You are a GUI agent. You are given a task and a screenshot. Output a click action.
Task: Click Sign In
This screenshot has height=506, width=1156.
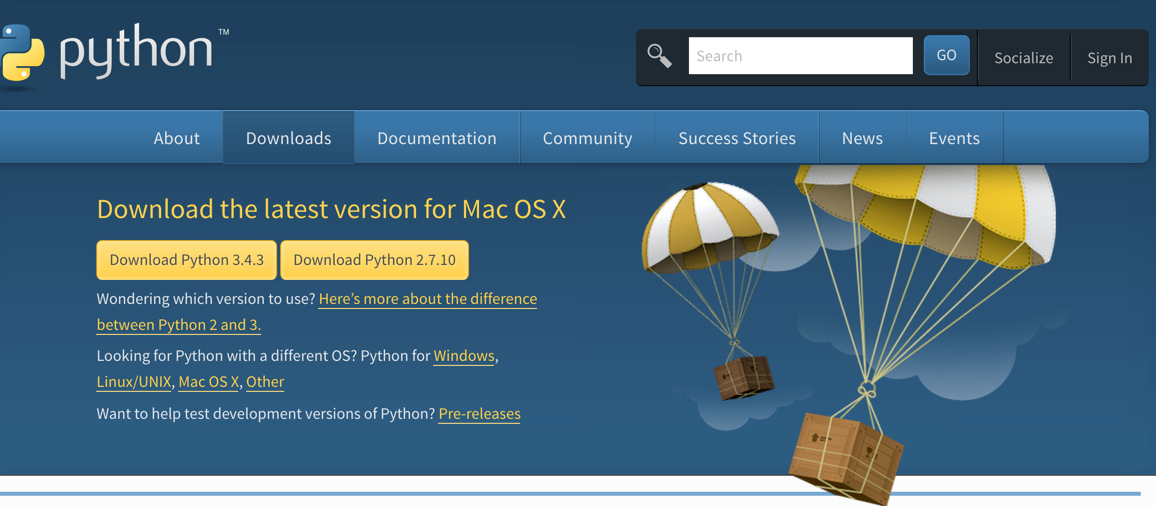pos(1110,58)
